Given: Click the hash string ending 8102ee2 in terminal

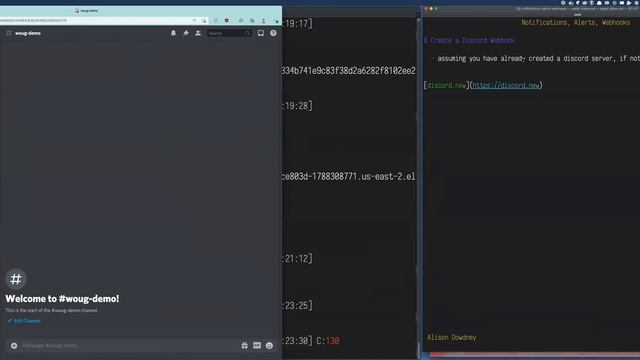Looking at the screenshot, I should click(349, 71).
